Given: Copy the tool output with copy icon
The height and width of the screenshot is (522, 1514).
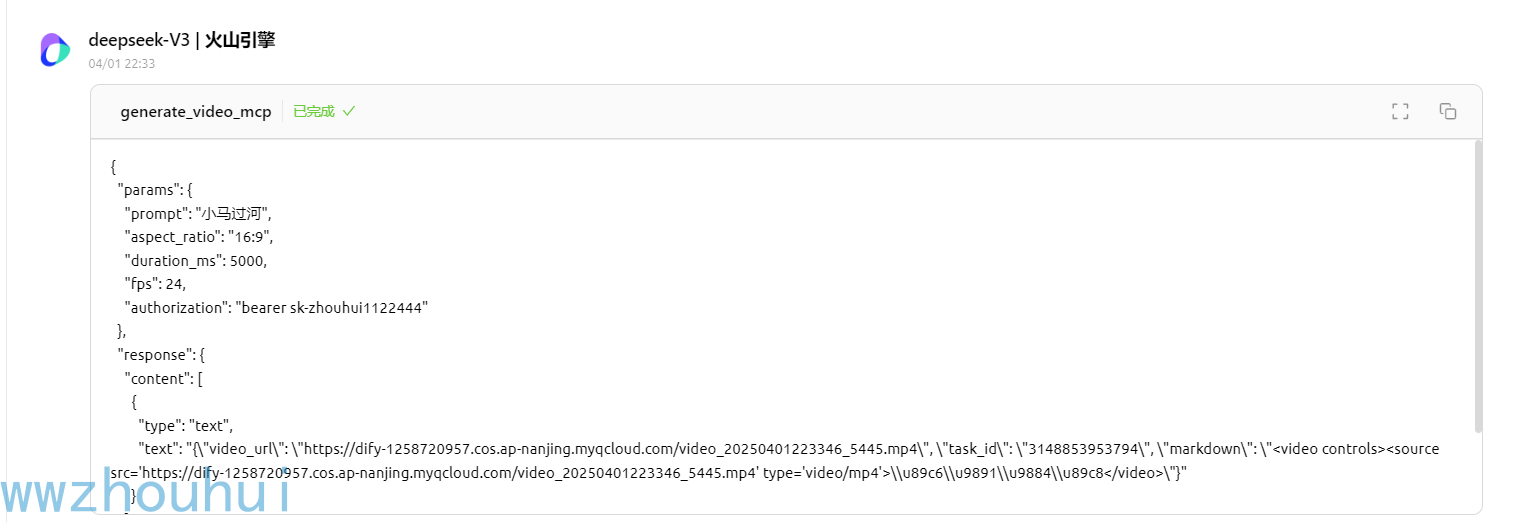Looking at the screenshot, I should 1447,112.
